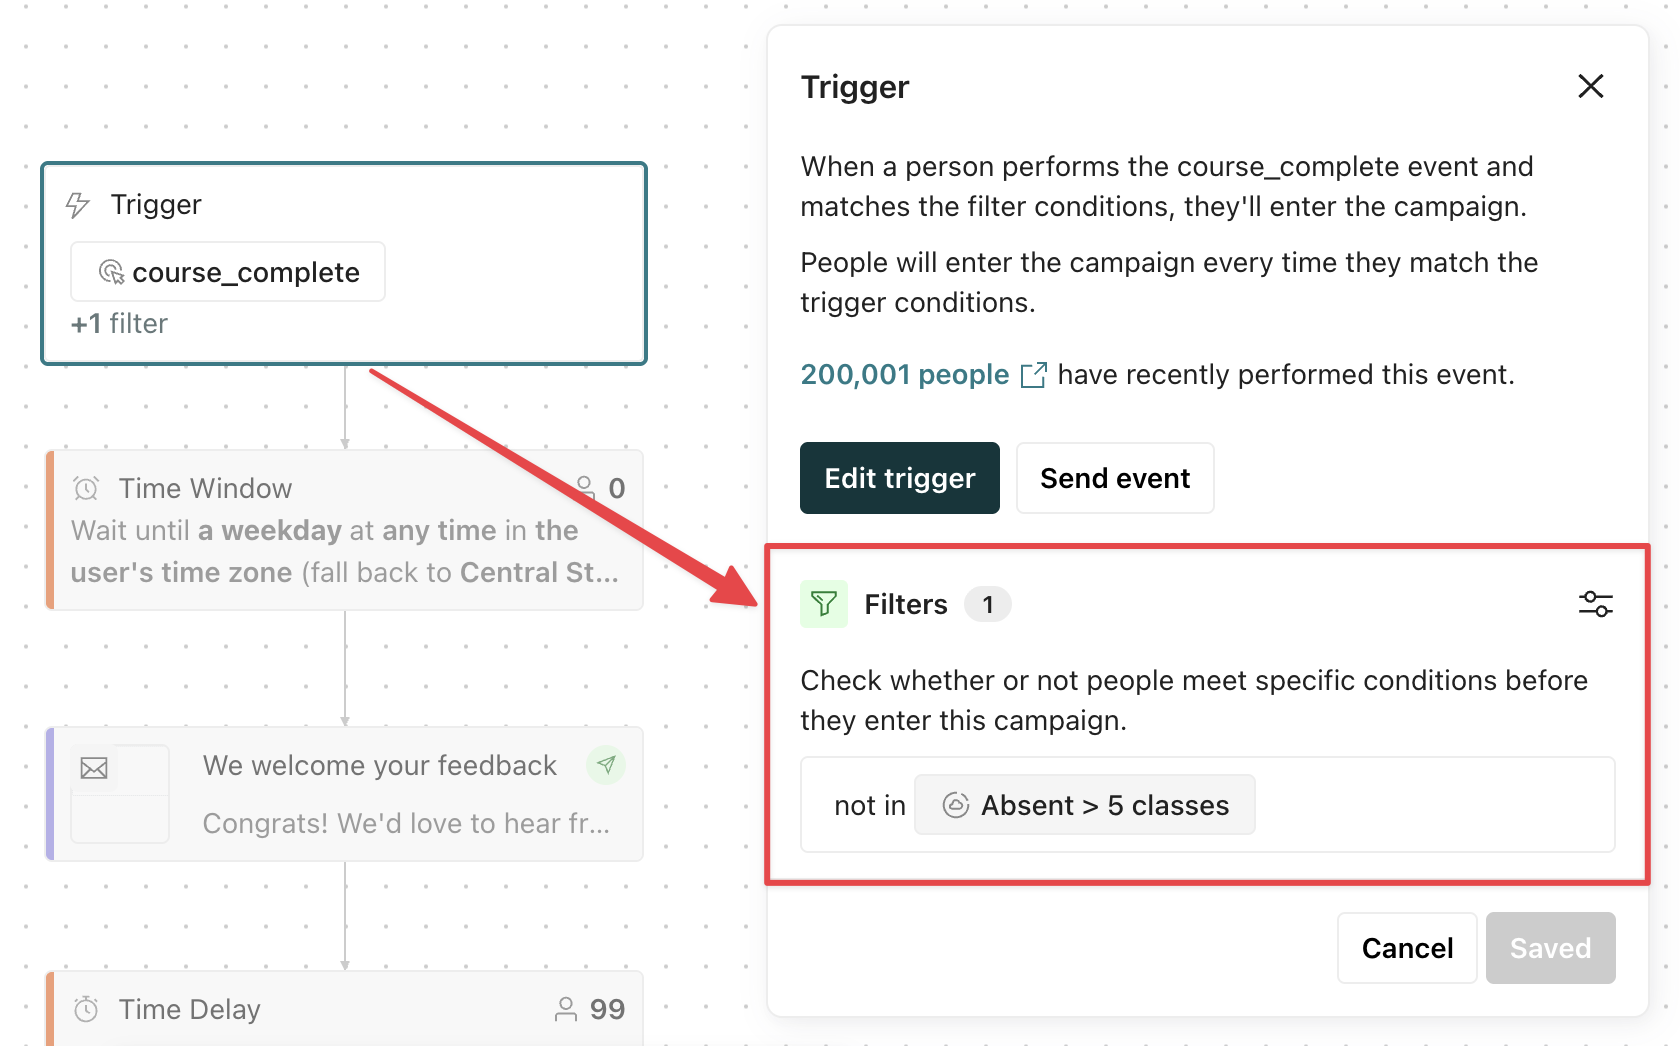
Task: Select the Time Window workflow node
Action: (345, 530)
